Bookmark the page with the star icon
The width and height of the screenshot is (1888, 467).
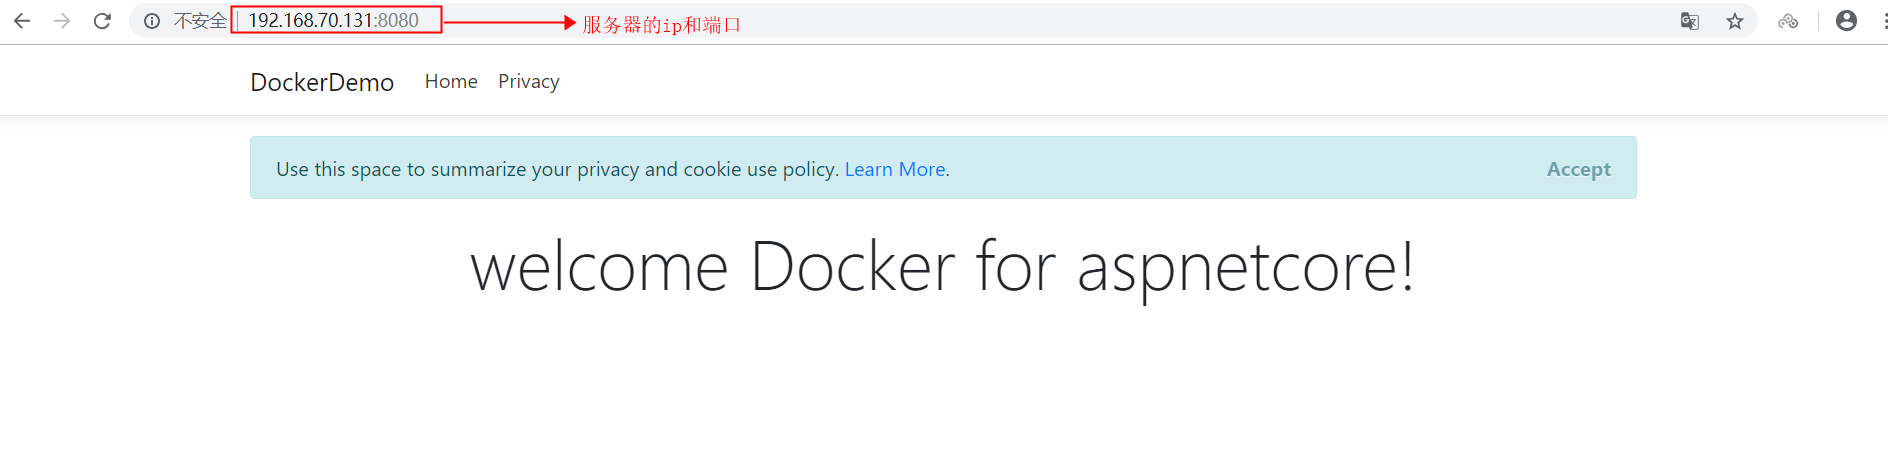point(1735,21)
